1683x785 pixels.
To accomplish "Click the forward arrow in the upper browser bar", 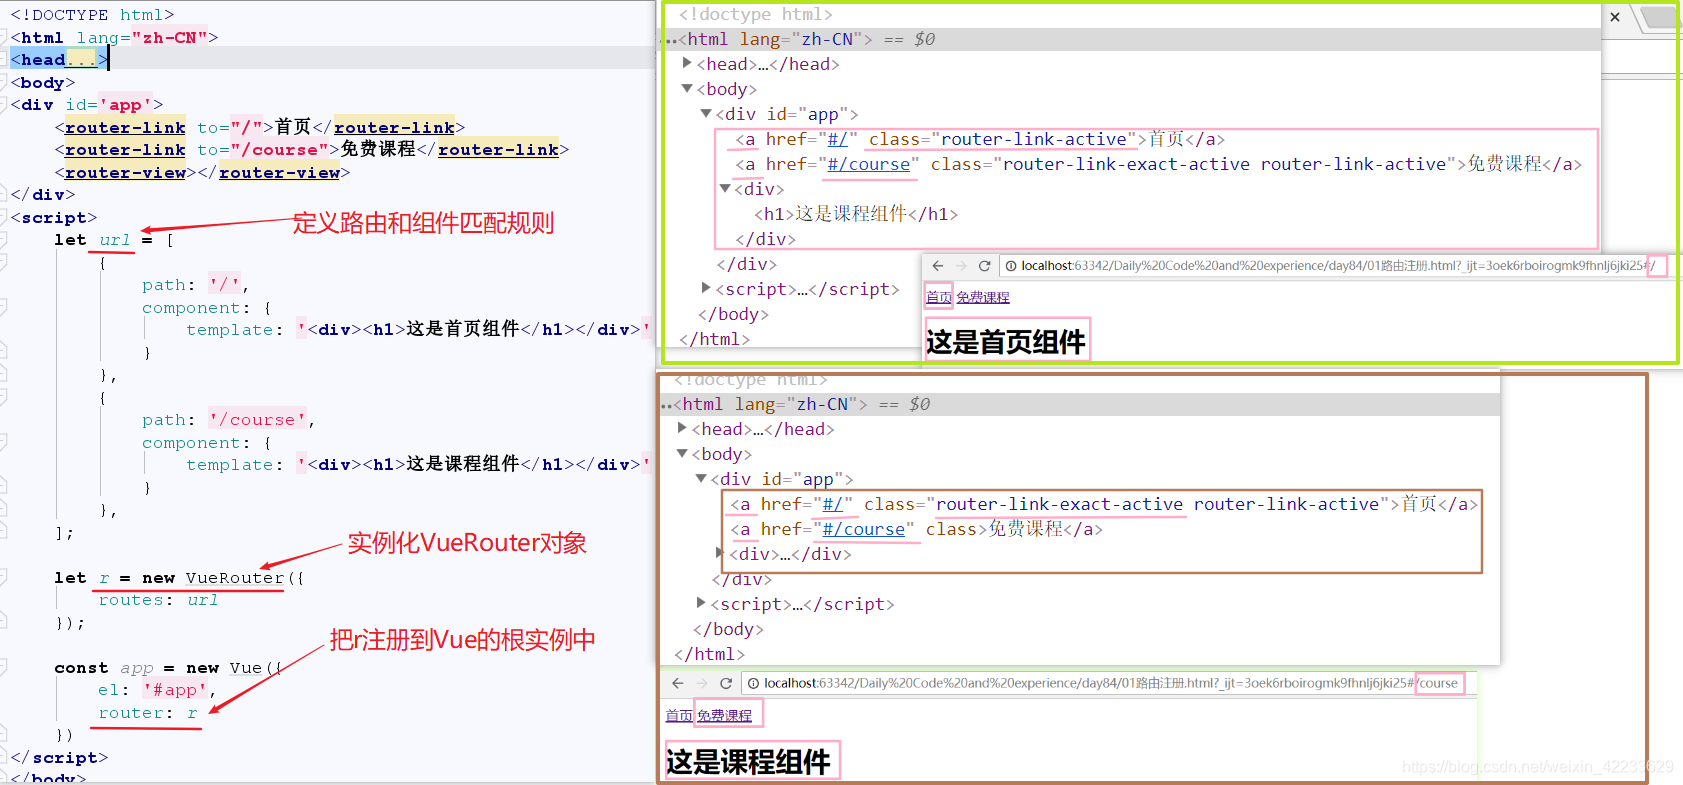I will [x=961, y=266].
